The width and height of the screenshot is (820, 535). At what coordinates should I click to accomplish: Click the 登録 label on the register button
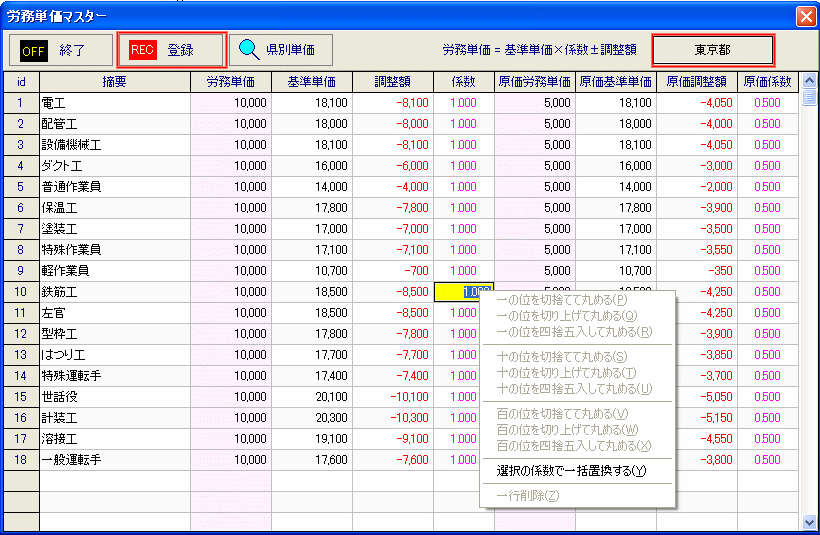pyautogui.click(x=181, y=49)
